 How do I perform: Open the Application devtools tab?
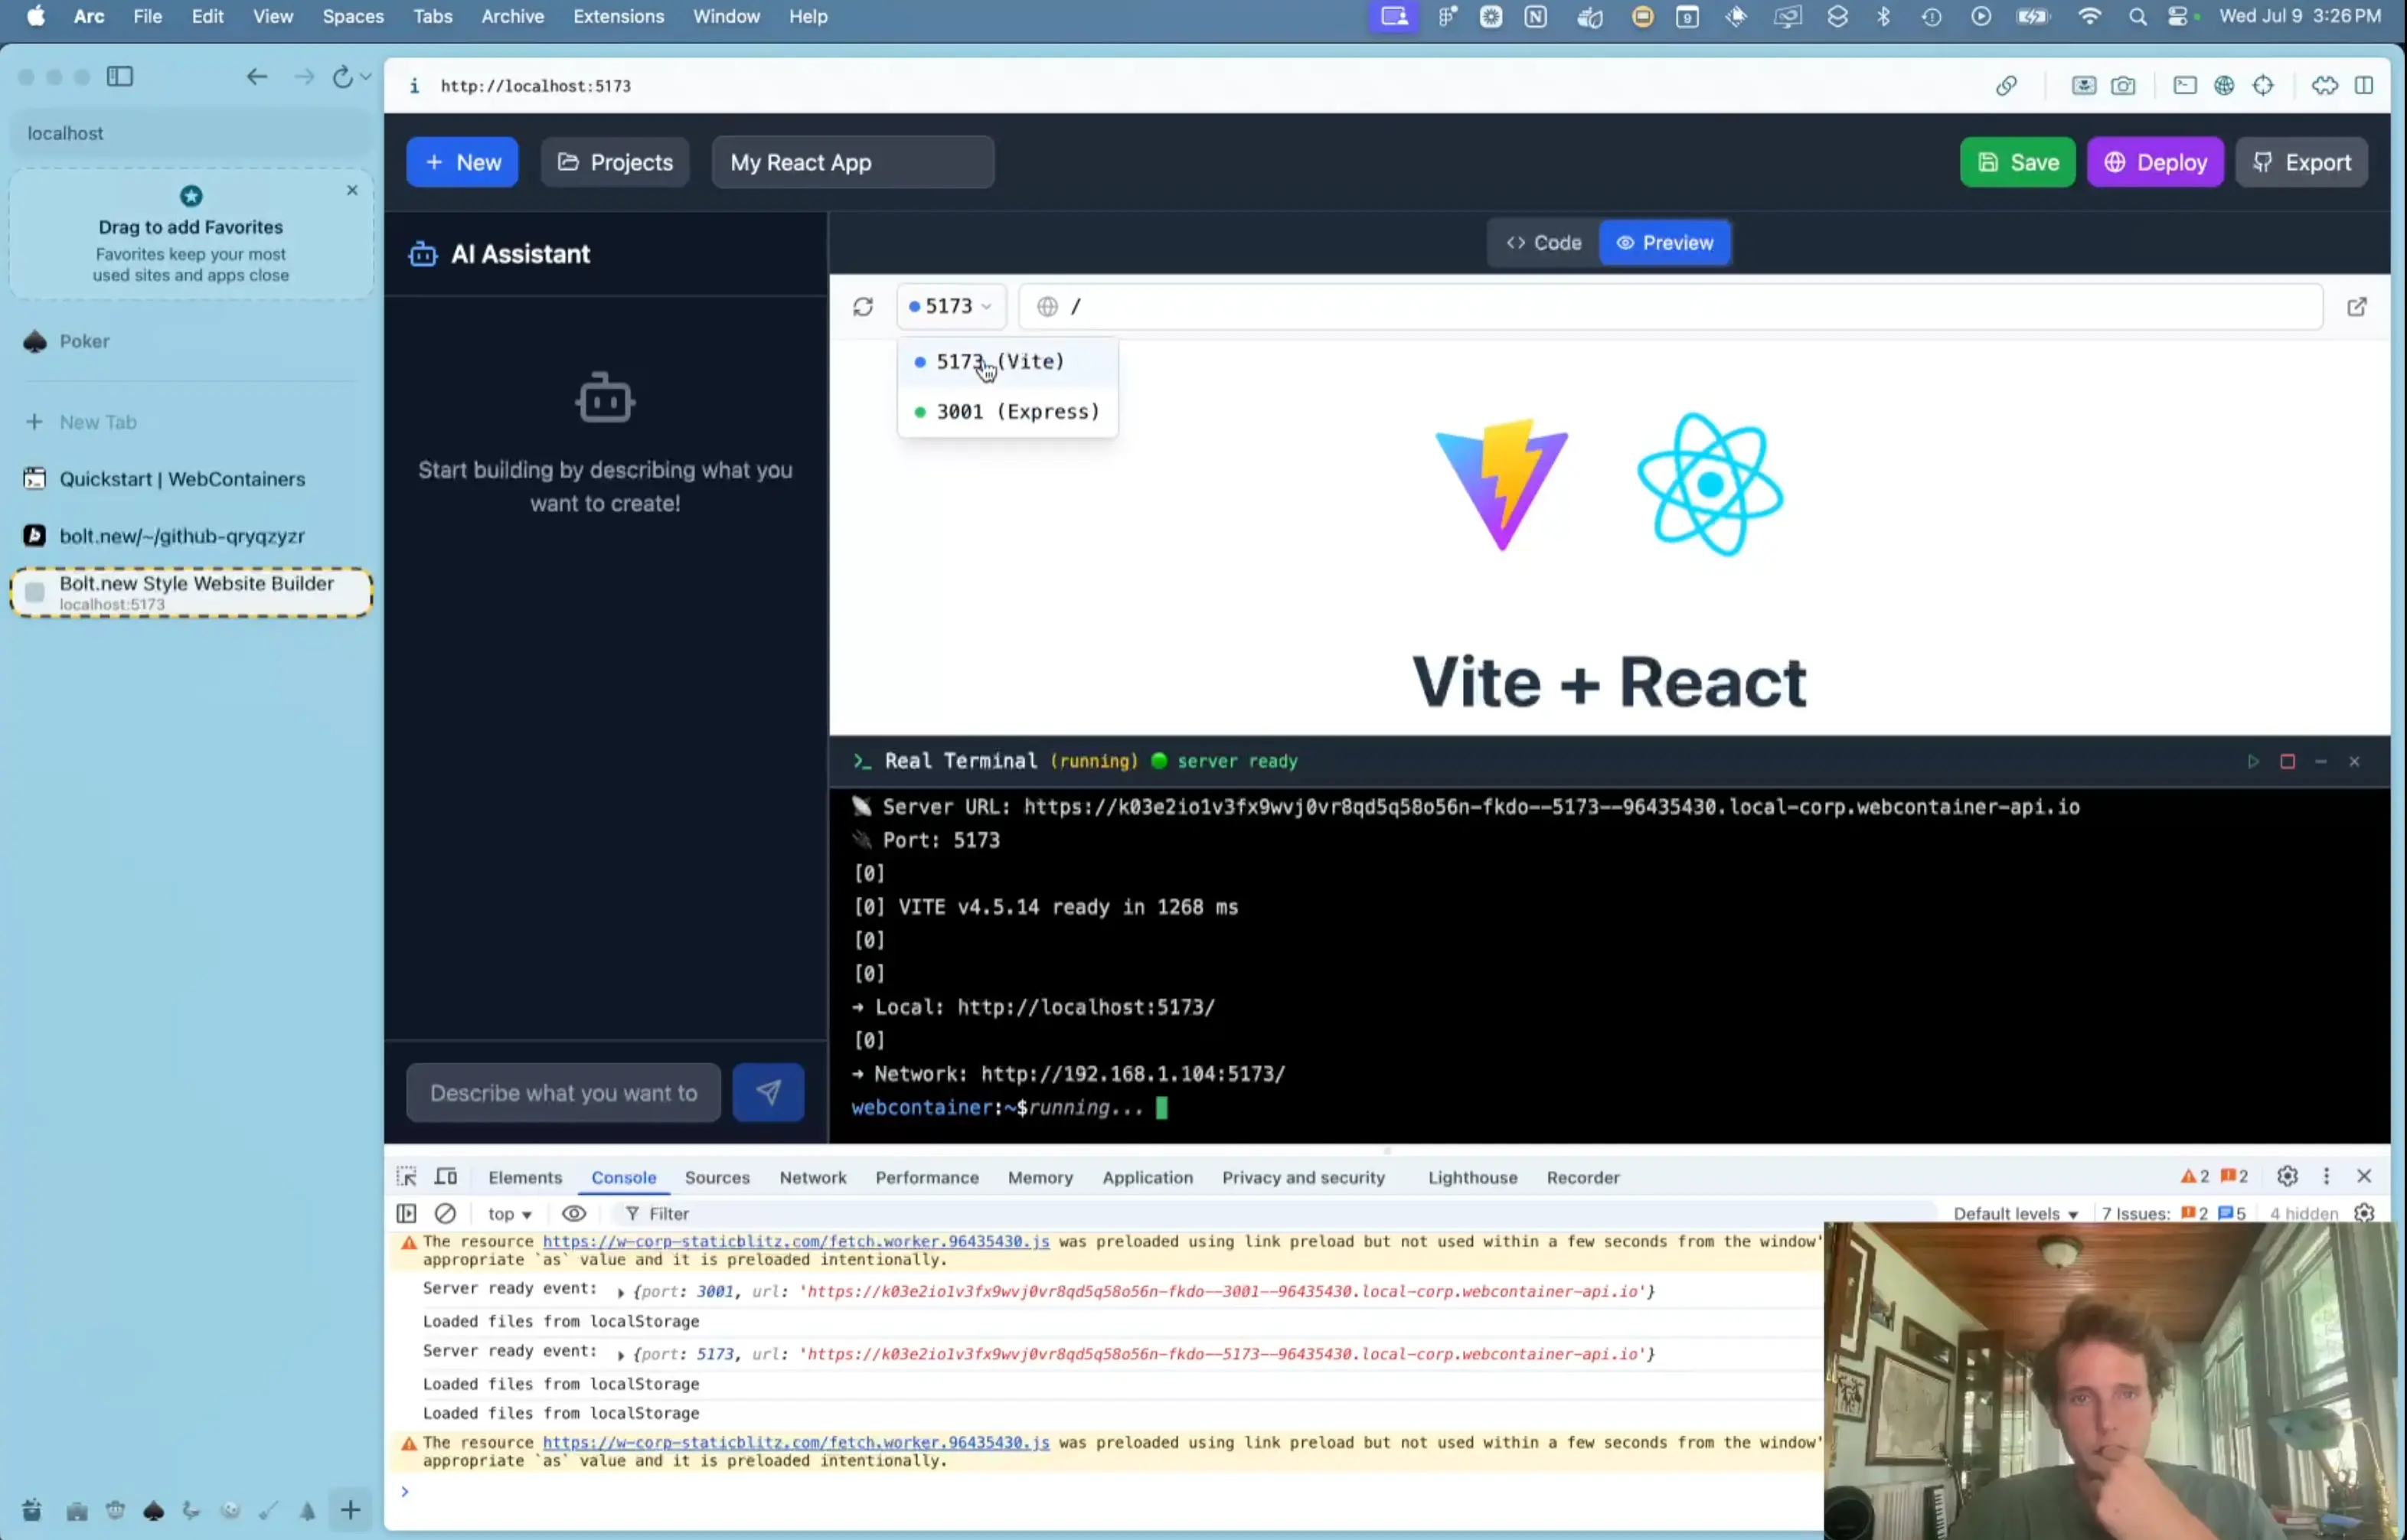coord(1147,1178)
